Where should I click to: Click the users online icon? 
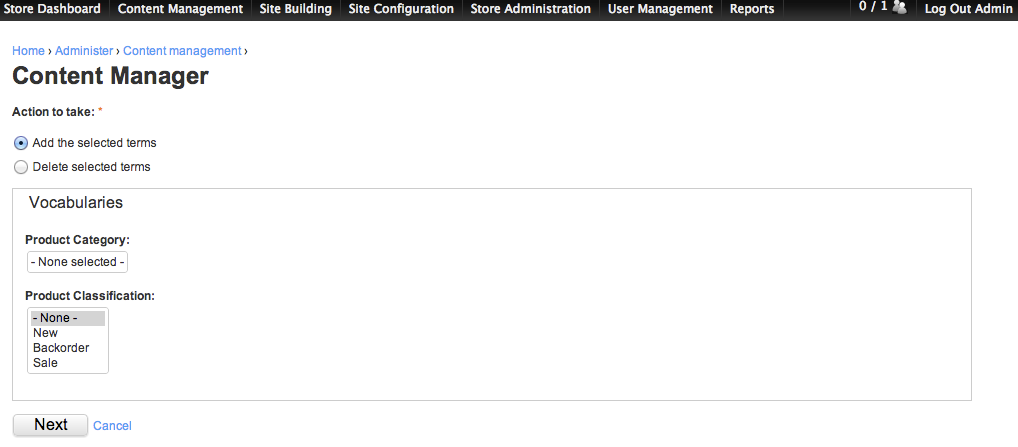pos(900,7)
